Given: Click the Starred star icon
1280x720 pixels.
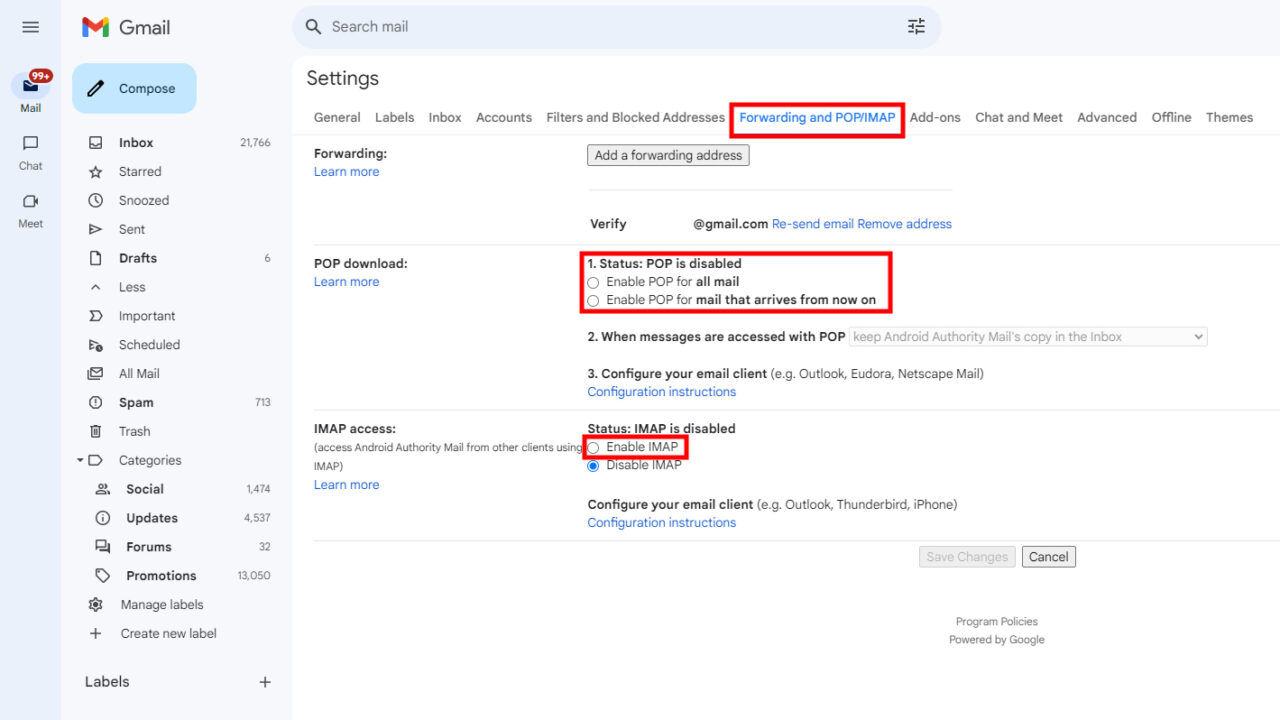Looking at the screenshot, I should (96, 172).
